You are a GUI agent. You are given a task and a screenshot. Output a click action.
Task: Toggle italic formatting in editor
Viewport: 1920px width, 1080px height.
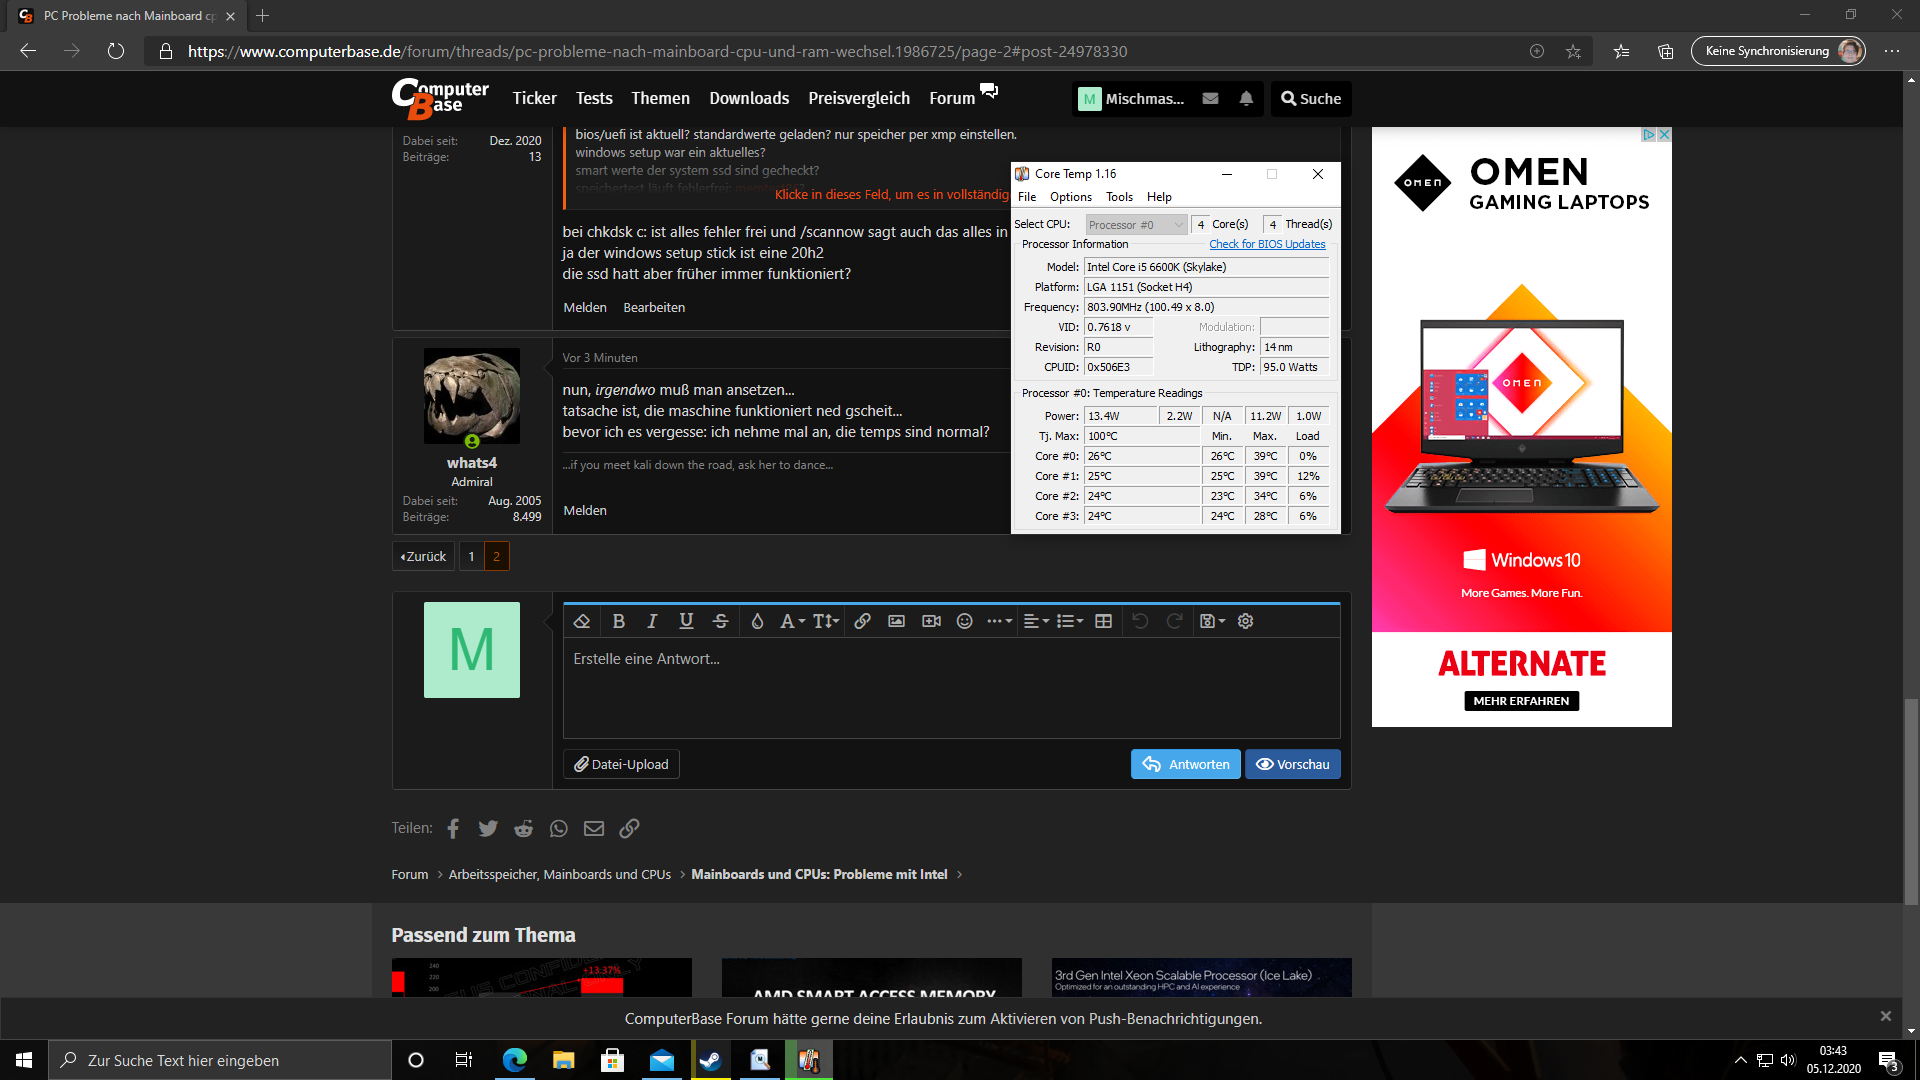pyautogui.click(x=652, y=621)
